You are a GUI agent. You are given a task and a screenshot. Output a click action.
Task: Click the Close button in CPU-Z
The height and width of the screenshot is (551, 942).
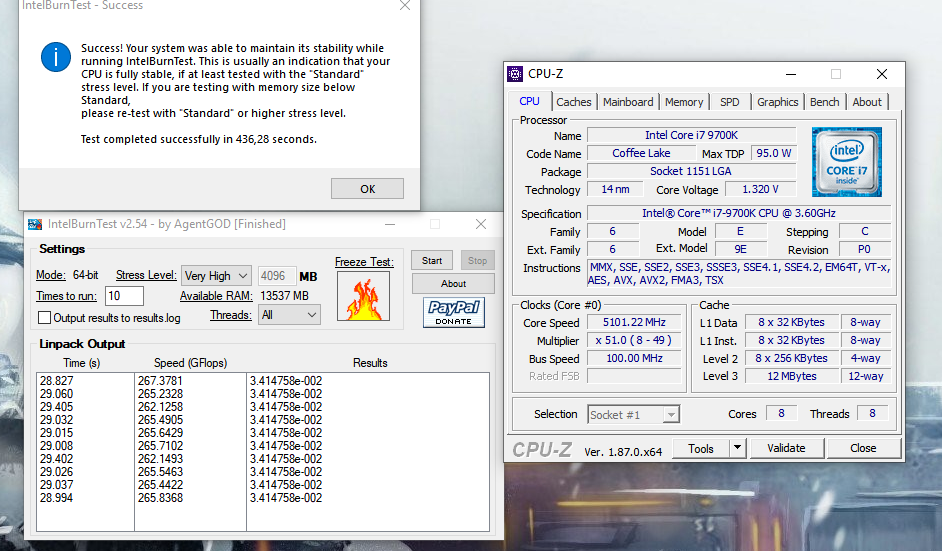[x=863, y=448]
